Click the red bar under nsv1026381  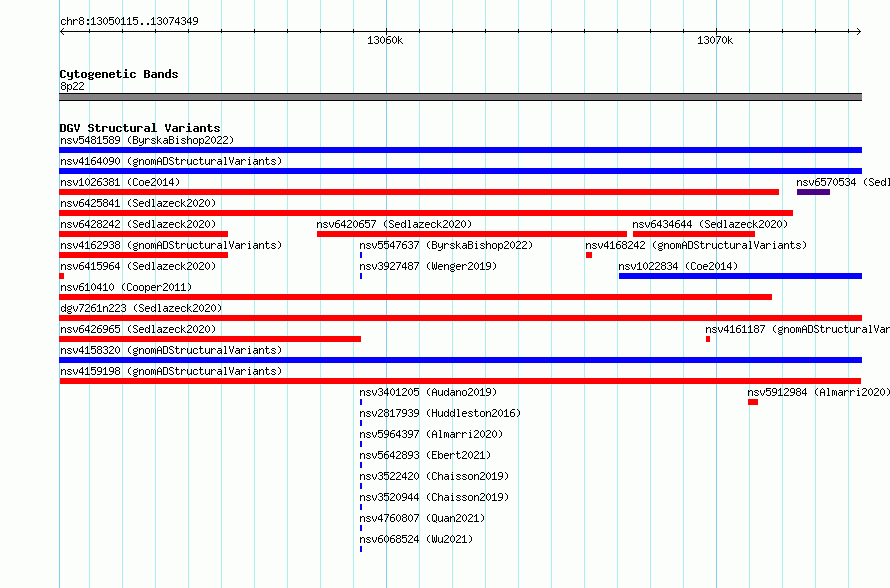pyautogui.click(x=419, y=192)
